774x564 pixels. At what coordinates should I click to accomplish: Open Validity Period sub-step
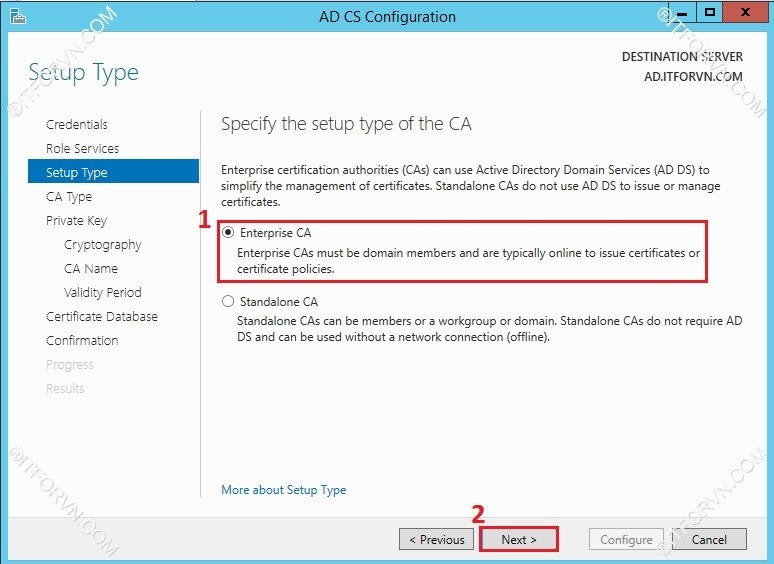pos(102,293)
